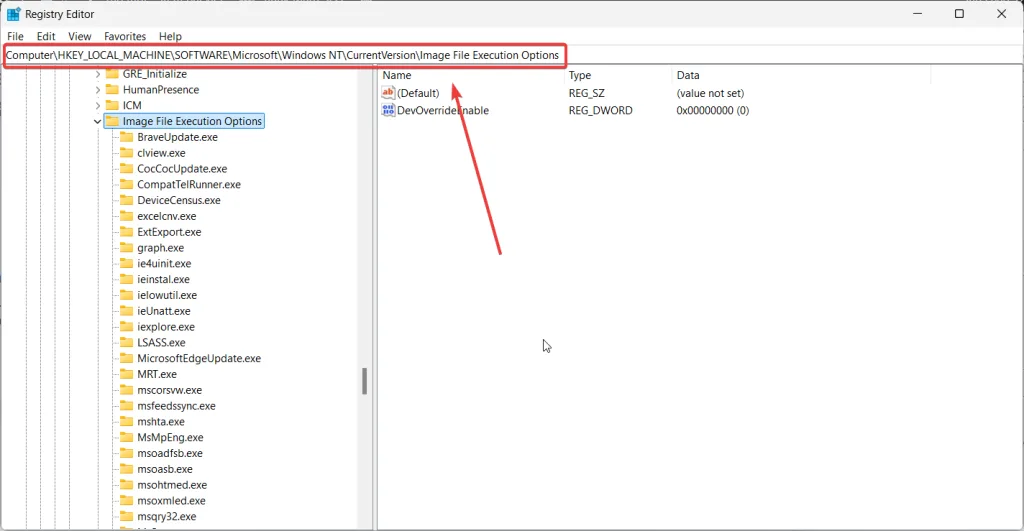Image resolution: width=1024 pixels, height=531 pixels.
Task: Select the mscorsvw.exe key
Action: 169,390
